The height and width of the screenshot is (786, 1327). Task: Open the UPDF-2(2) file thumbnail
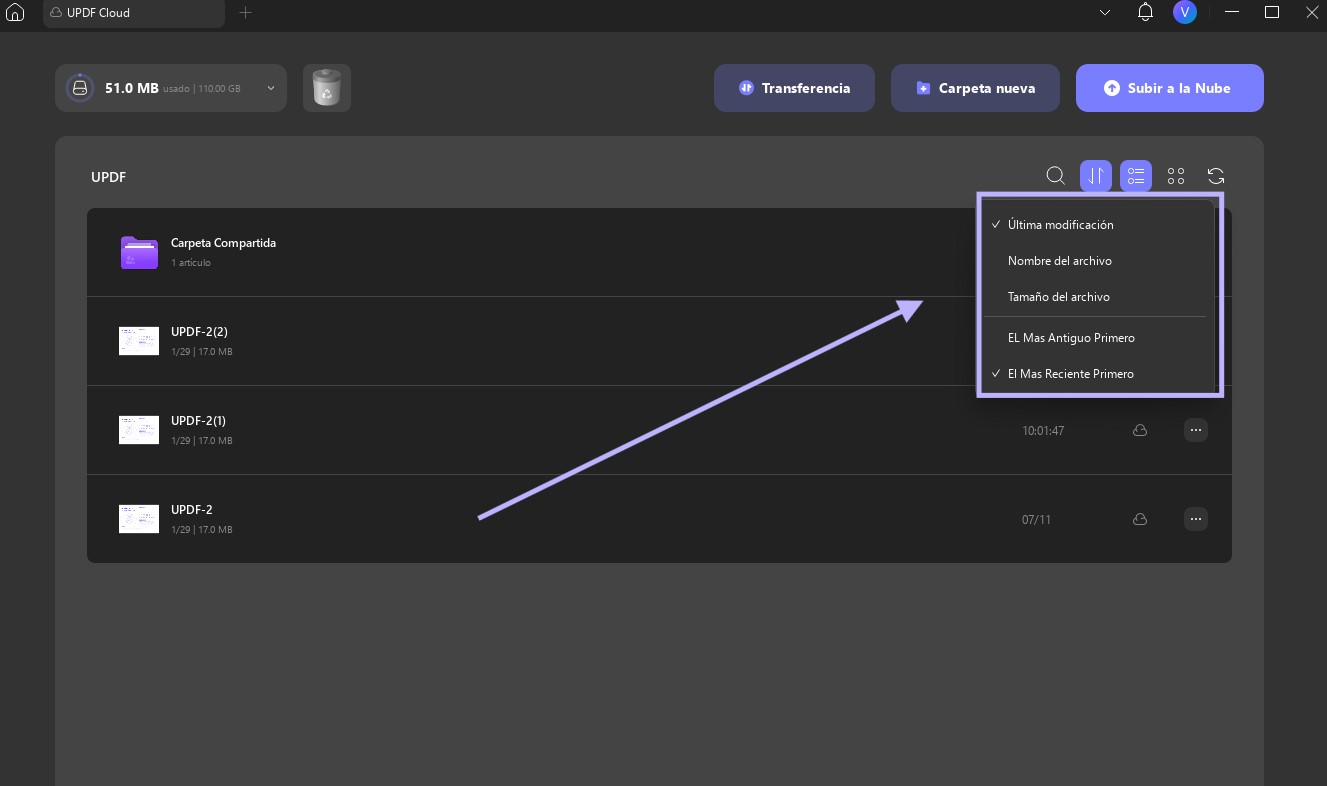coord(139,341)
